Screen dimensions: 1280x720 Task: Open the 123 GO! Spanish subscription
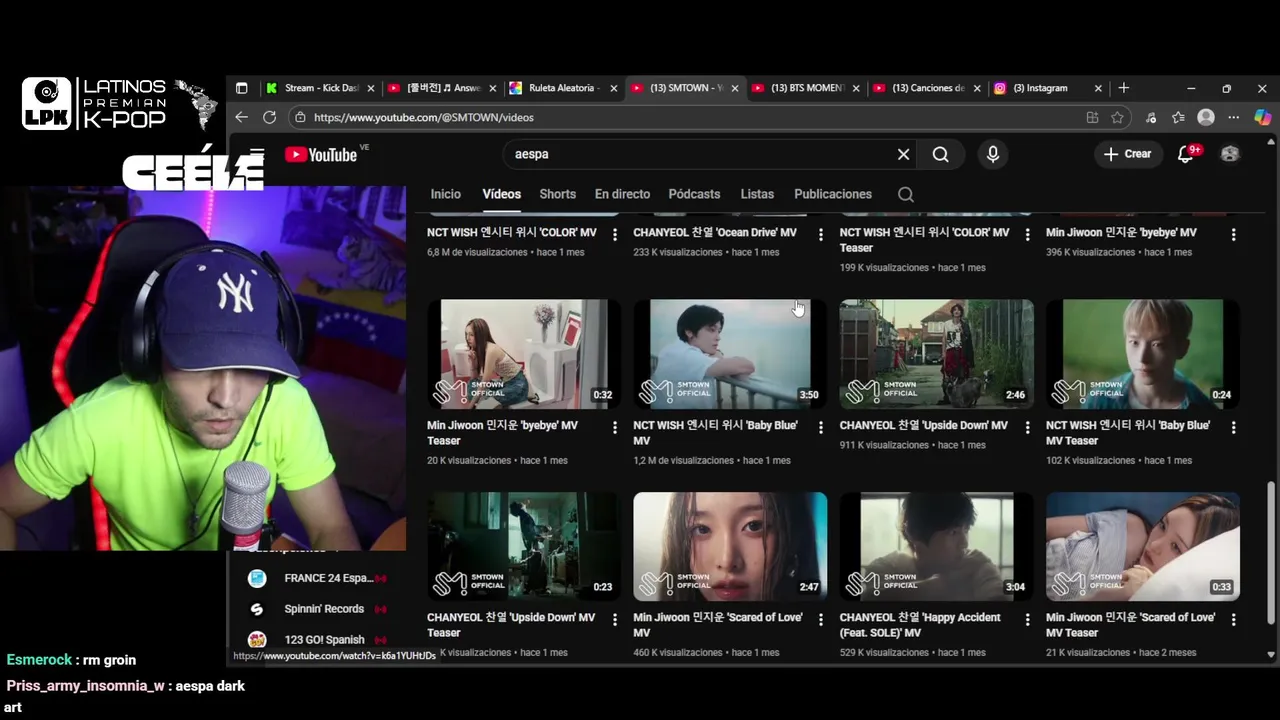tap(318, 640)
